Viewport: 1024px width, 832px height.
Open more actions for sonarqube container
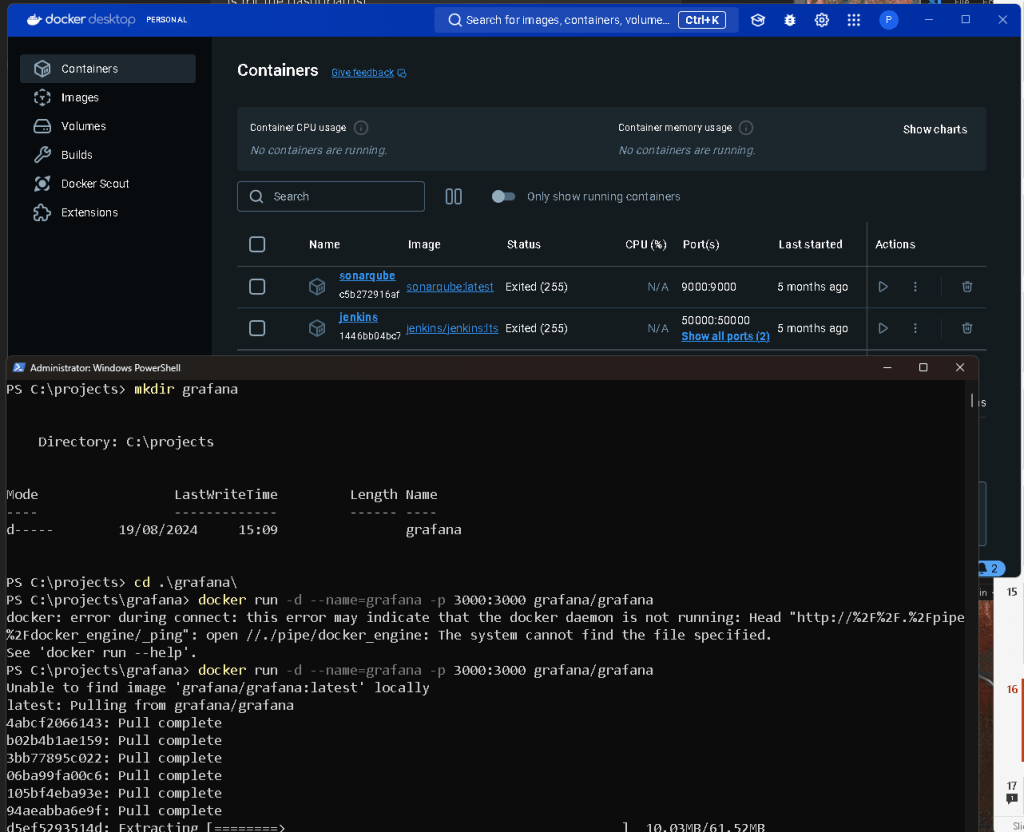coord(915,287)
